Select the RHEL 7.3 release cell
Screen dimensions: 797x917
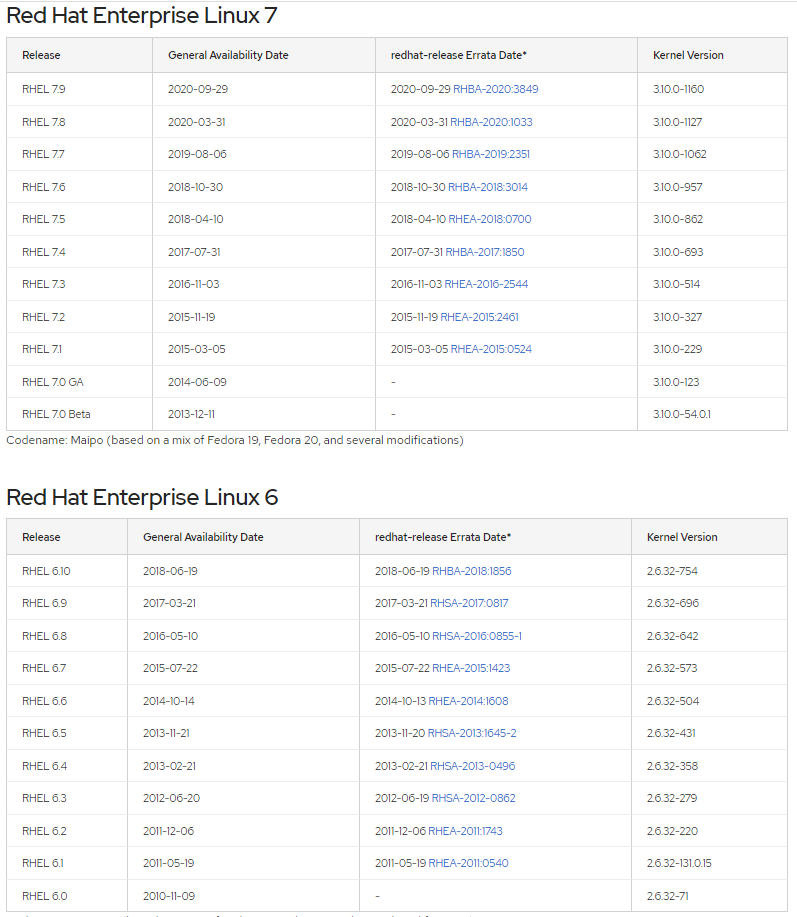[x=80, y=284]
